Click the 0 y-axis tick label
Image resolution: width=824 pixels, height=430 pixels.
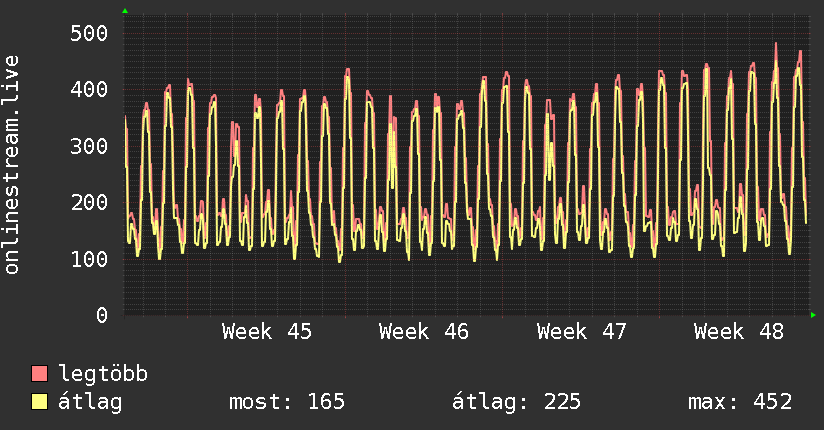(102, 316)
